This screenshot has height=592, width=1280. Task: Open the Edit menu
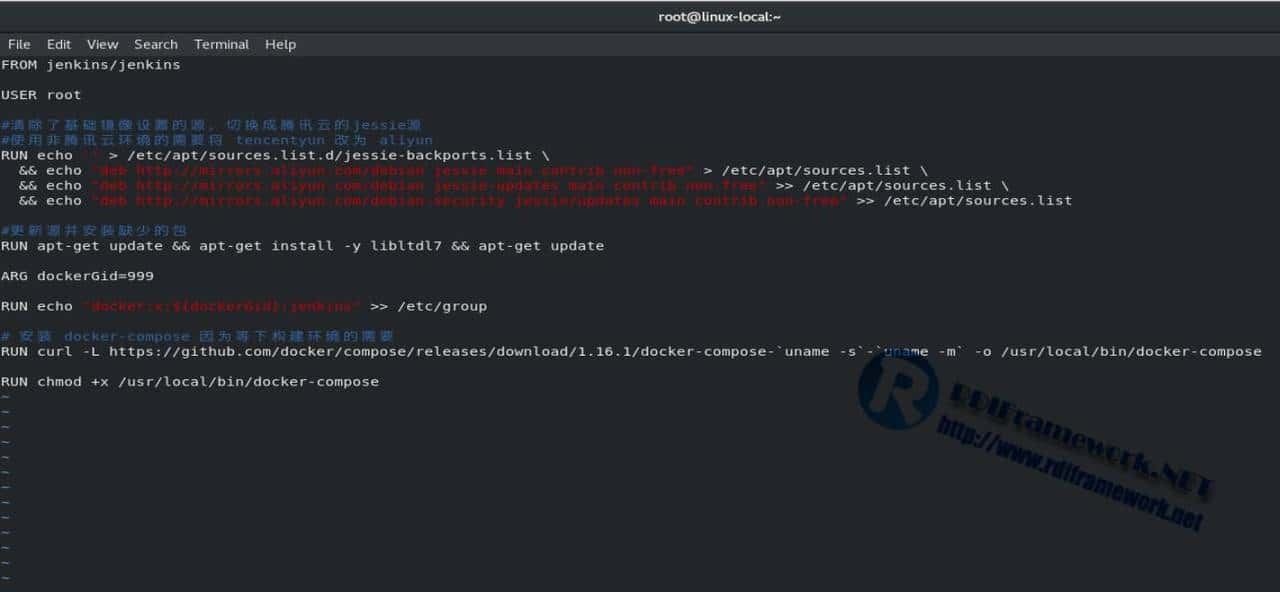pos(58,44)
